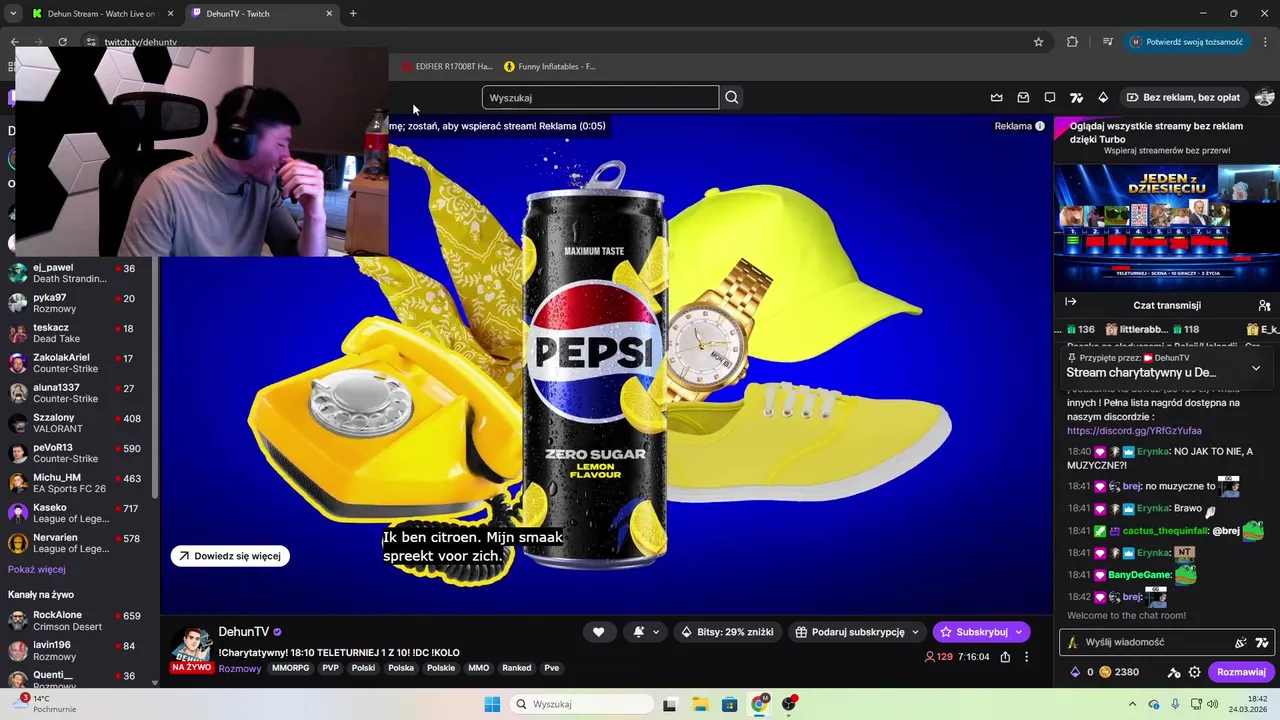This screenshot has height=720, width=1280.
Task: Open the moderator sword tools icon
Action: point(1174,672)
